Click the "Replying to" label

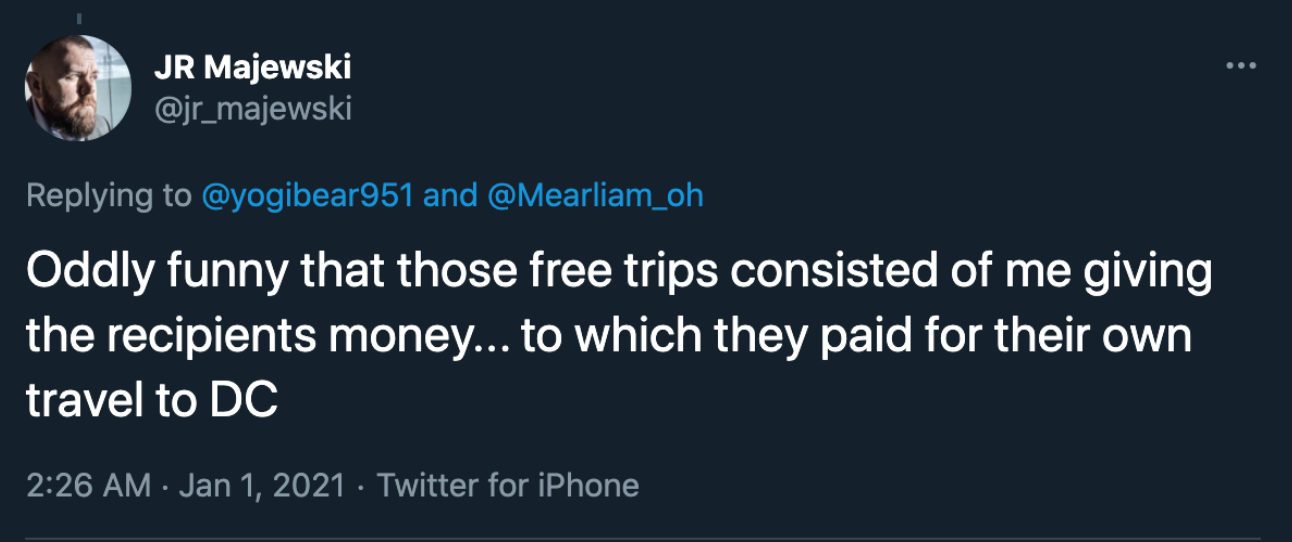(x=108, y=196)
